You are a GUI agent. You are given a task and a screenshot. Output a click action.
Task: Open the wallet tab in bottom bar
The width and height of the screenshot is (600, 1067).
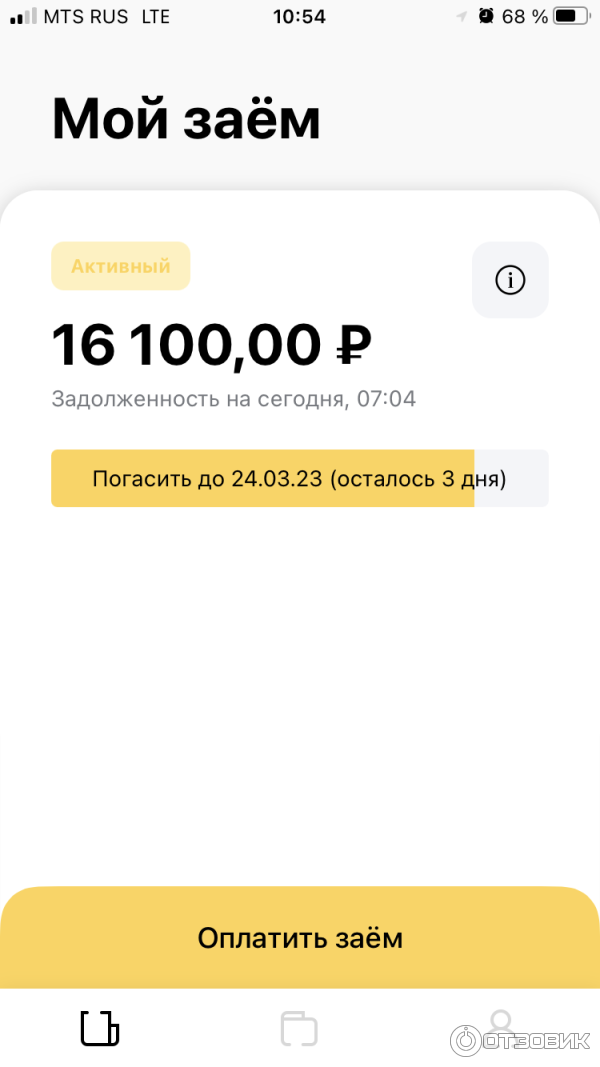[299, 1028]
